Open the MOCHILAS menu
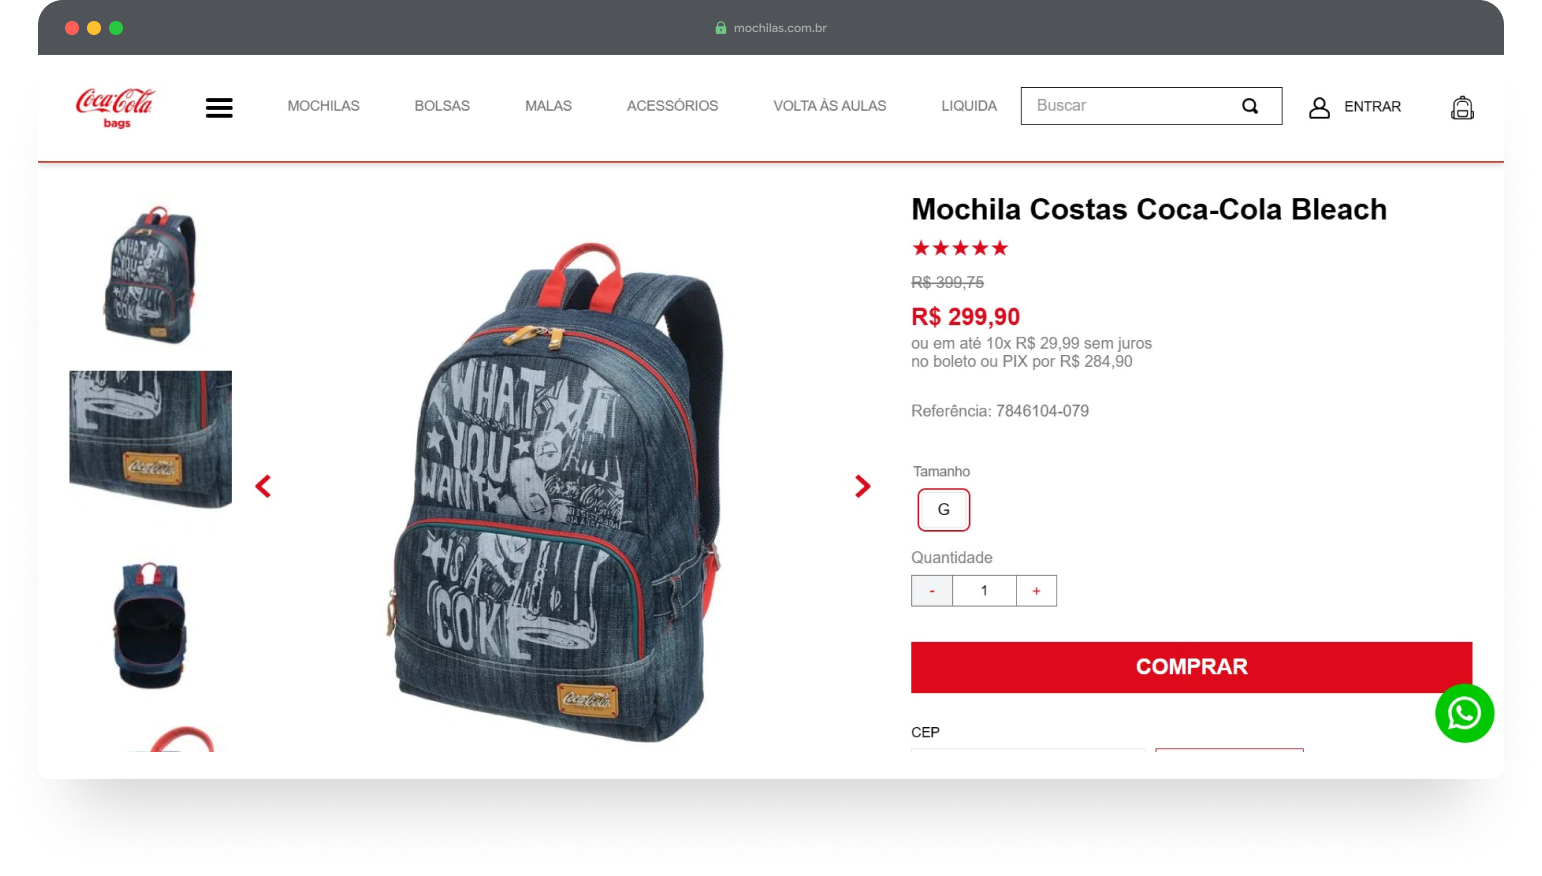 (x=323, y=106)
